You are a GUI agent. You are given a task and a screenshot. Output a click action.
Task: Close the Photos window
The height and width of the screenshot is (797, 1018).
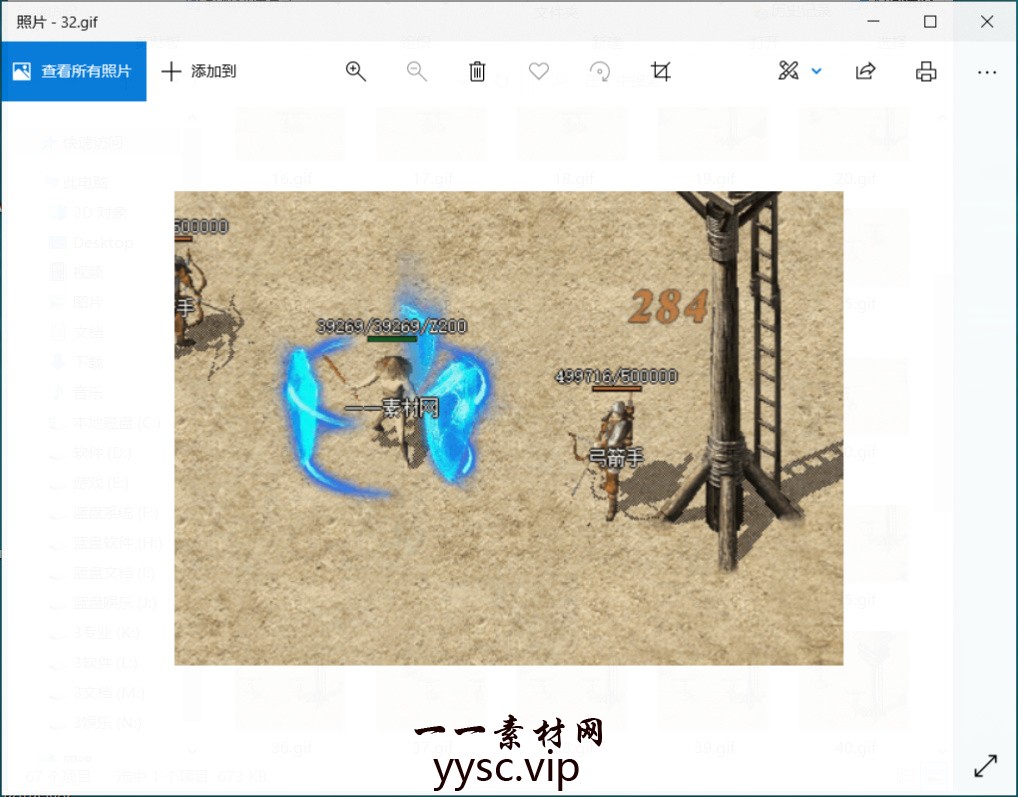point(987,21)
